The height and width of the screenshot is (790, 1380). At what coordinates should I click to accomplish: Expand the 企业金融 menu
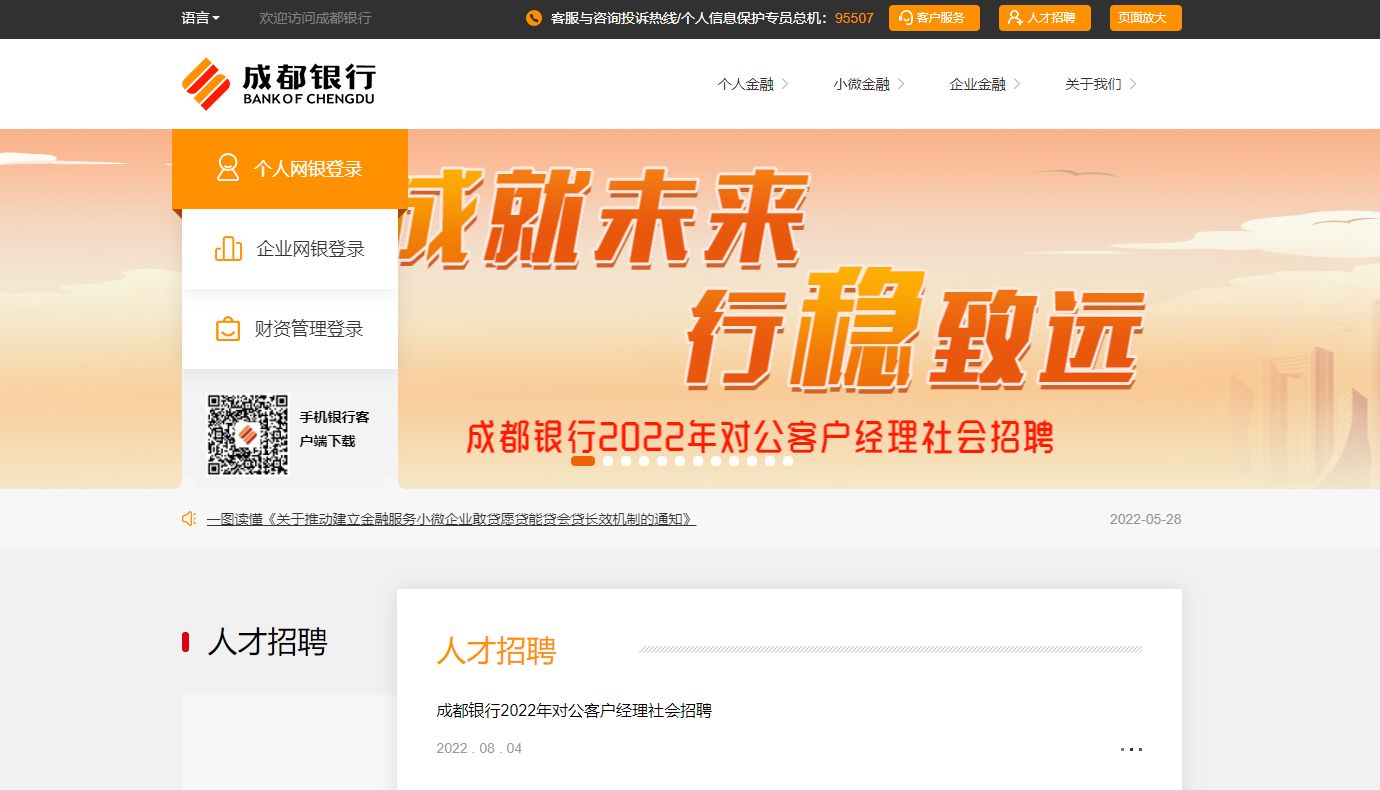click(984, 84)
